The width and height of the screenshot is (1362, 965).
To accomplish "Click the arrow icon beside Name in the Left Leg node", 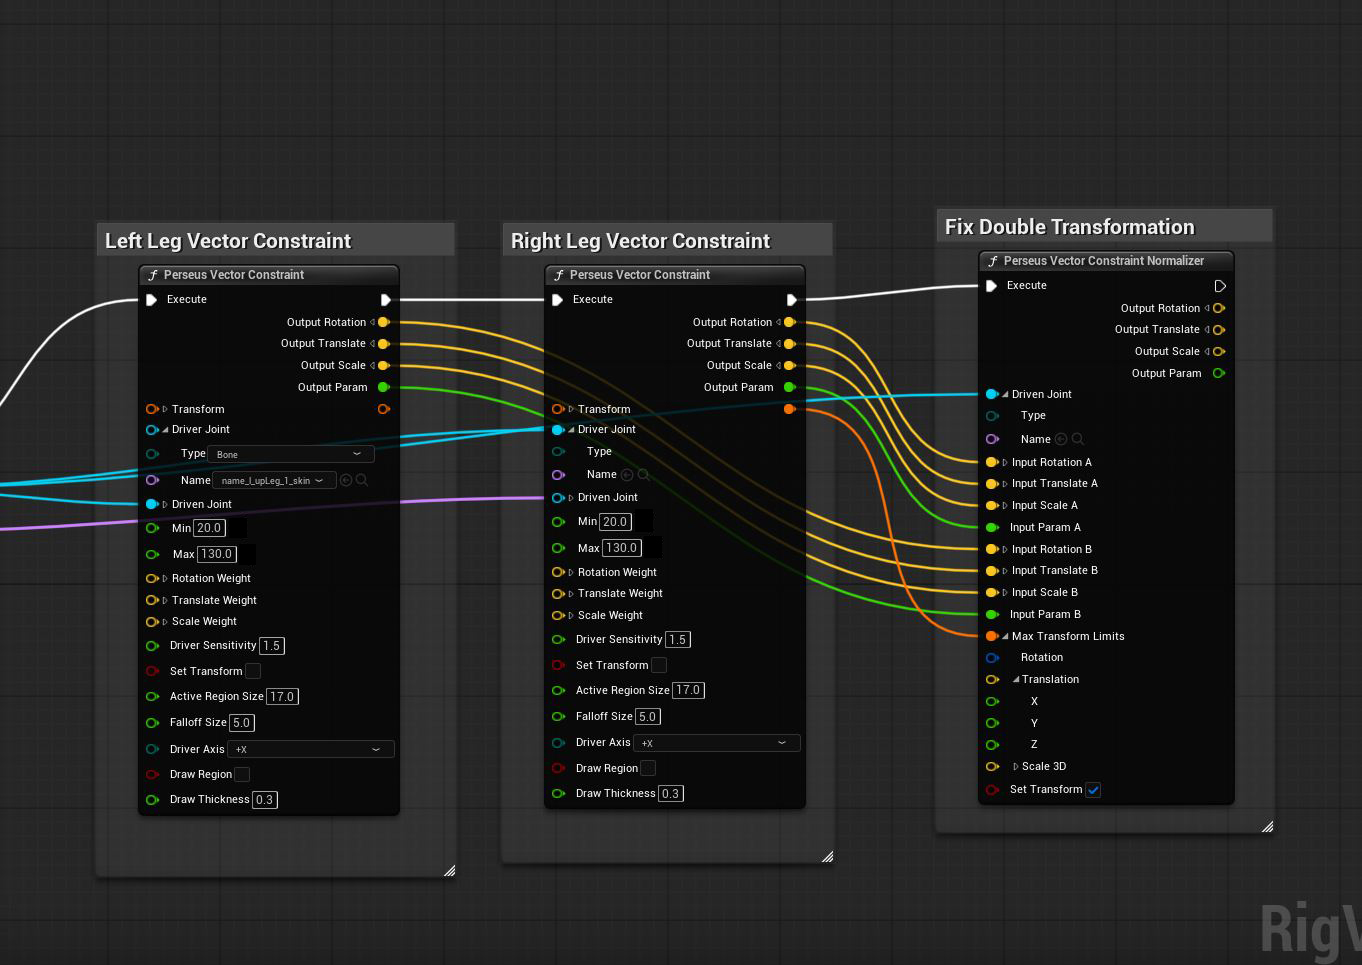I will [346, 480].
